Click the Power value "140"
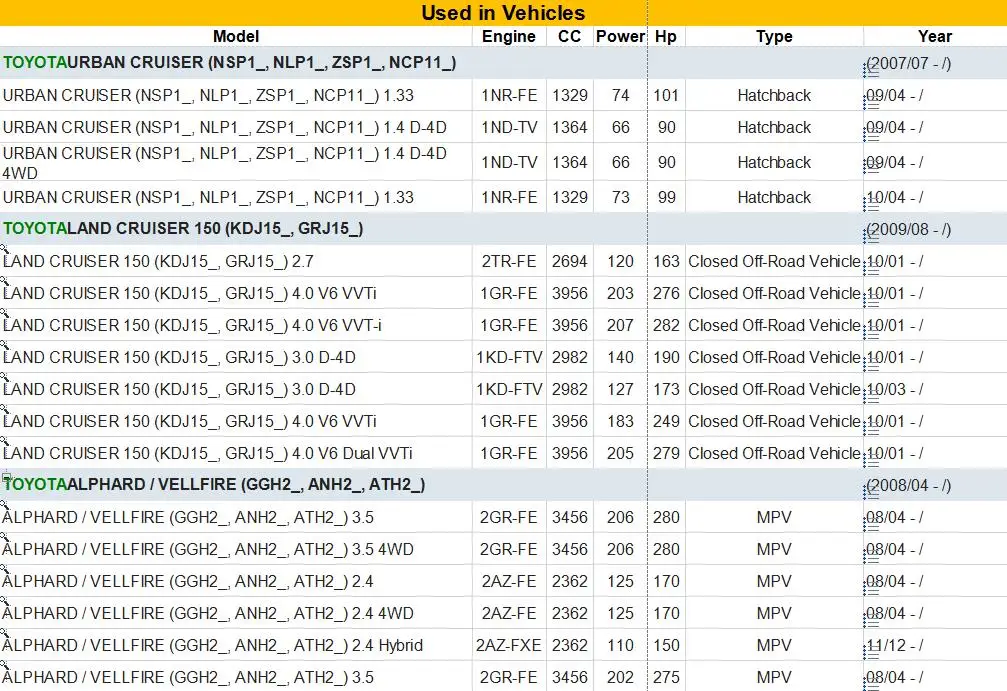 [620, 358]
